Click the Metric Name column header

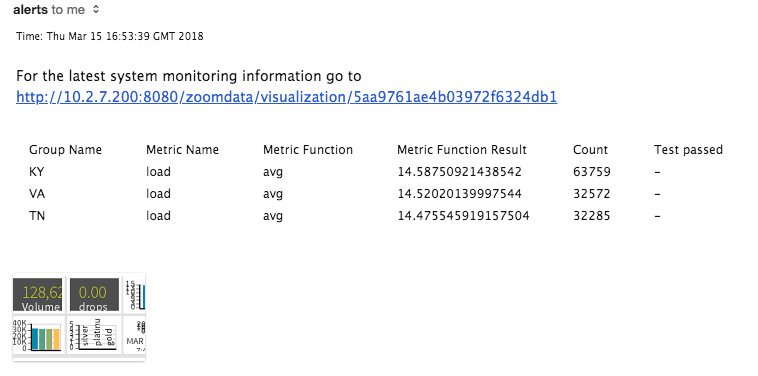pyautogui.click(x=182, y=150)
